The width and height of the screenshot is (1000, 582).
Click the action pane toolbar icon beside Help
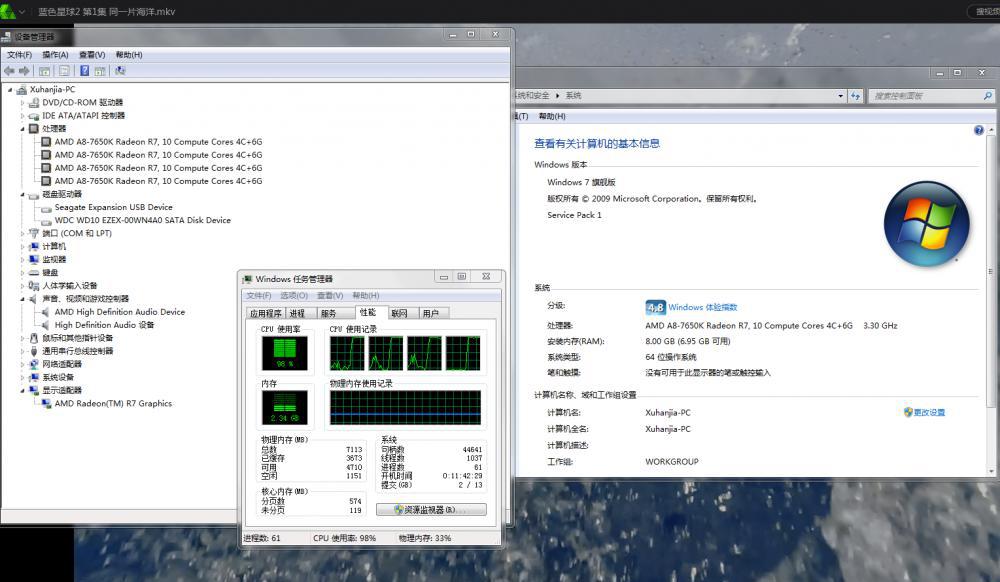click(x=100, y=71)
